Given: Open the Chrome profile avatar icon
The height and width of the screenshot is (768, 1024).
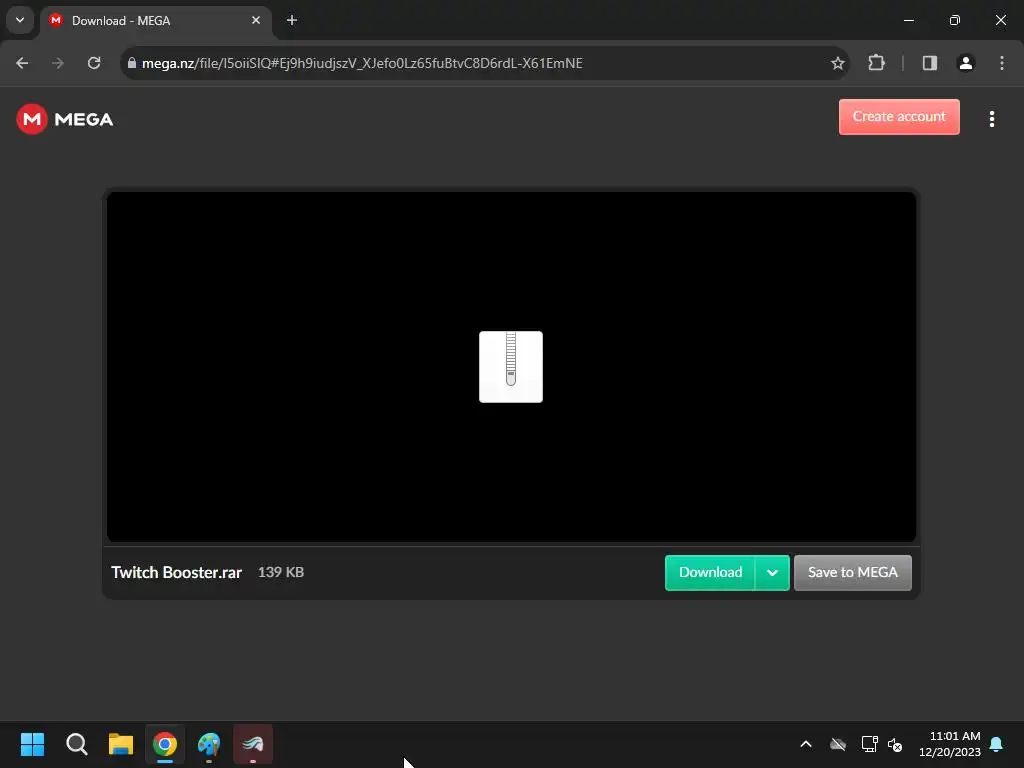Looking at the screenshot, I should point(966,63).
